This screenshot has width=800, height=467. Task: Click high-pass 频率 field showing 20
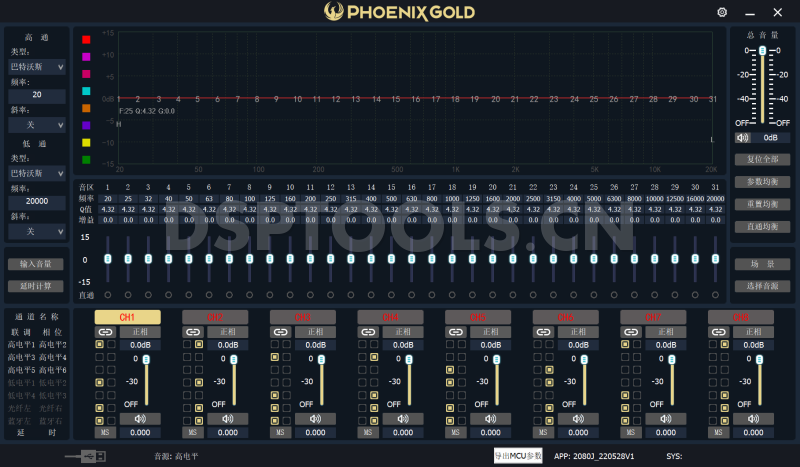pyautogui.click(x=37, y=95)
